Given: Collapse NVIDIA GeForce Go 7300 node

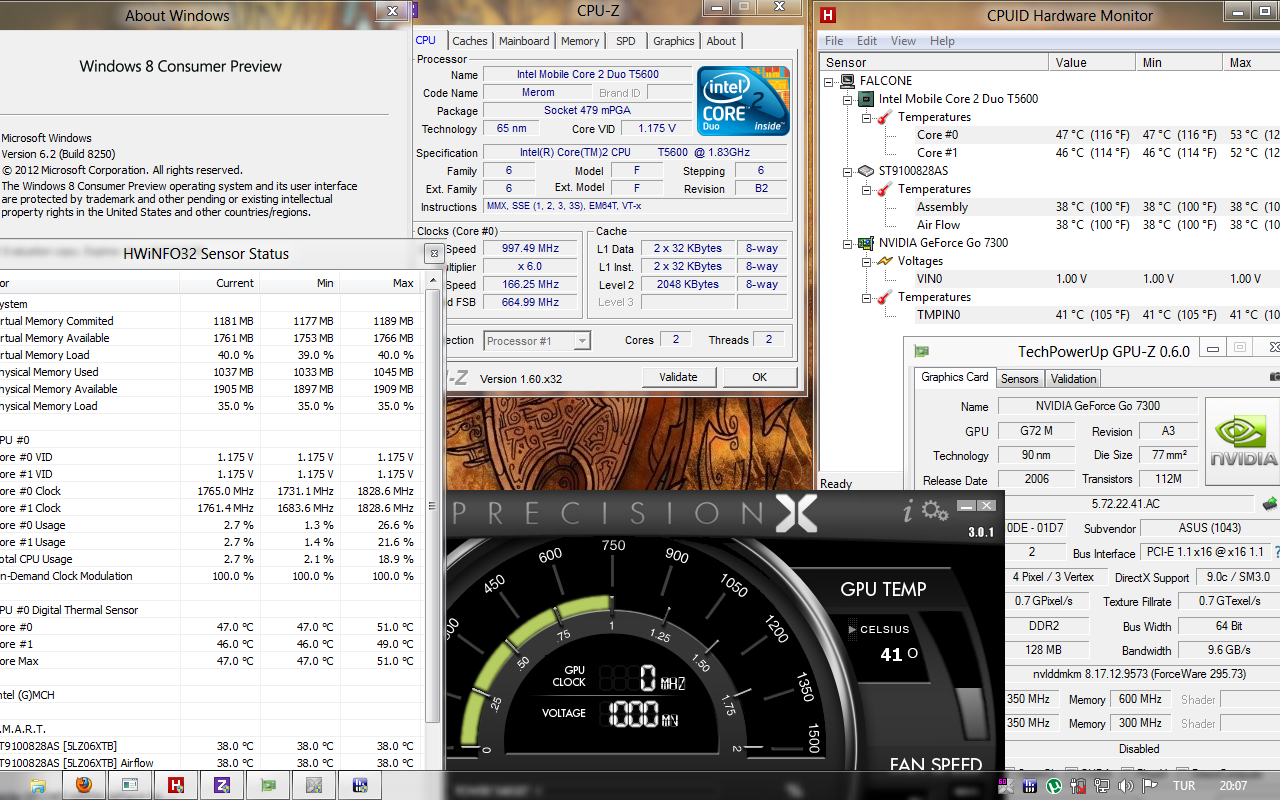Looking at the screenshot, I should coord(847,243).
